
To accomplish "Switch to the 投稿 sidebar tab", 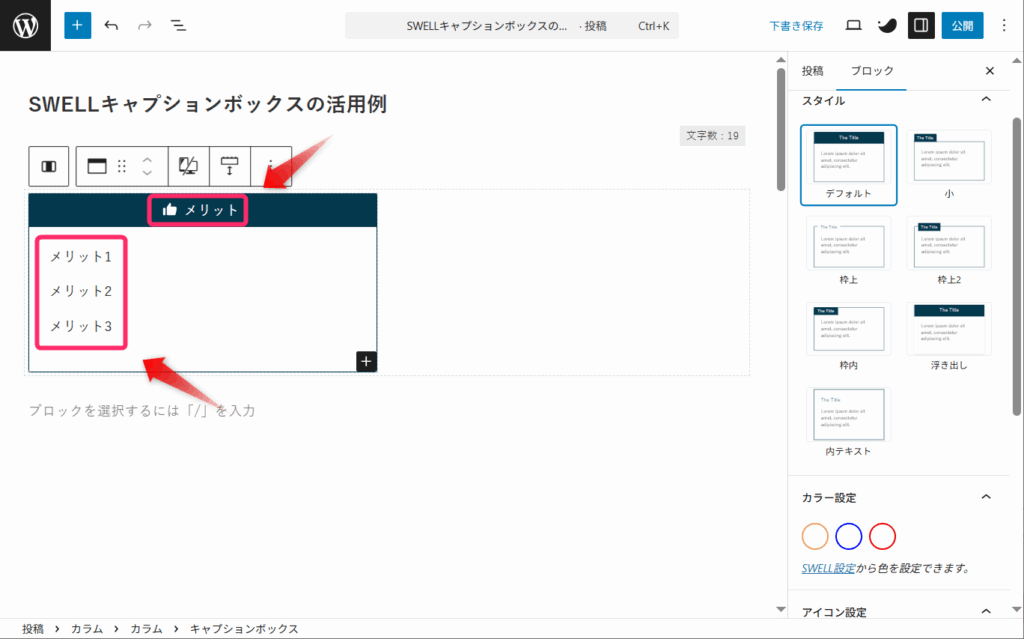I will (812, 71).
